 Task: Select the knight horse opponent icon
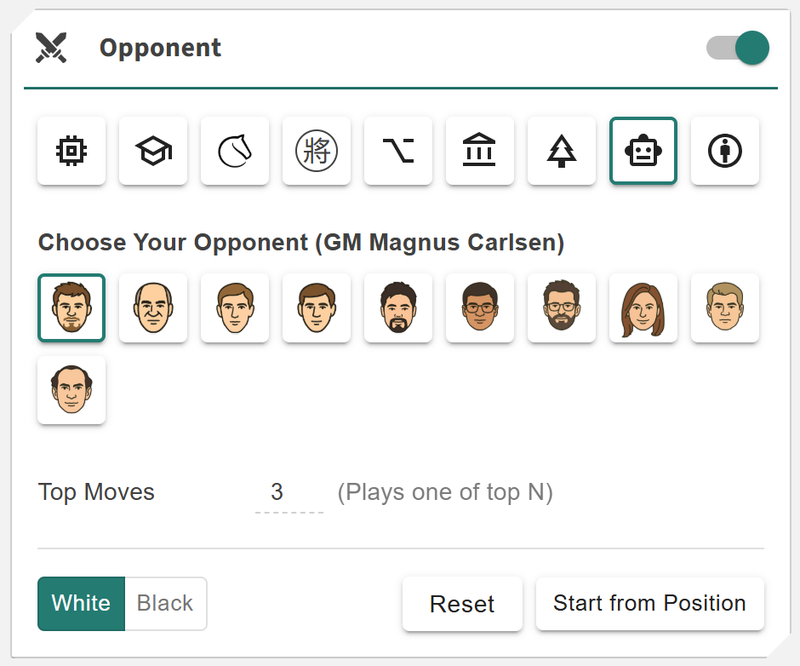pos(235,151)
